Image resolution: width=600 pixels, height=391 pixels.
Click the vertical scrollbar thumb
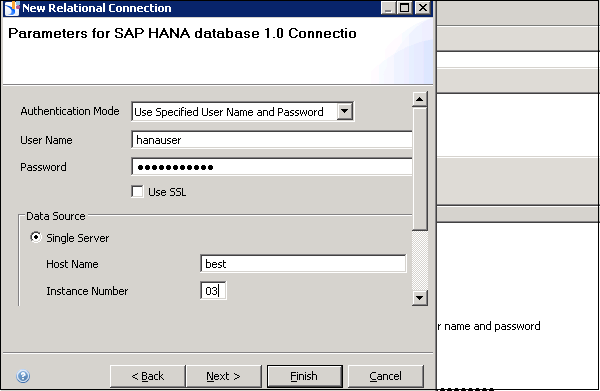point(420,169)
